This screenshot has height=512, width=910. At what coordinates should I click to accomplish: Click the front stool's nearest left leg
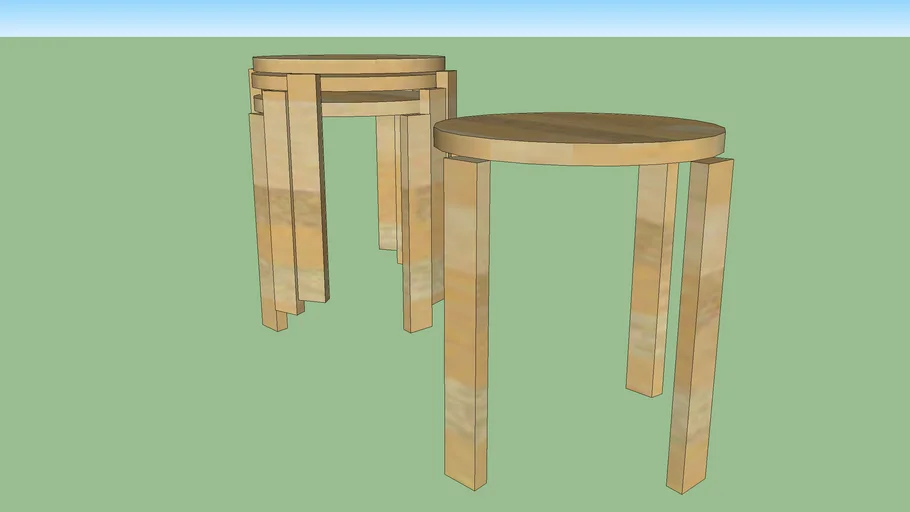(x=466, y=320)
